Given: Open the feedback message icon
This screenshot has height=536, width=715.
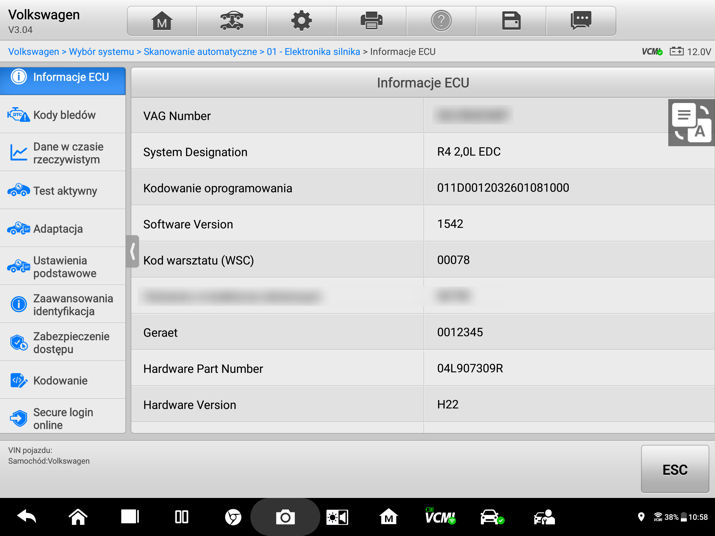Looking at the screenshot, I should tap(581, 21).
